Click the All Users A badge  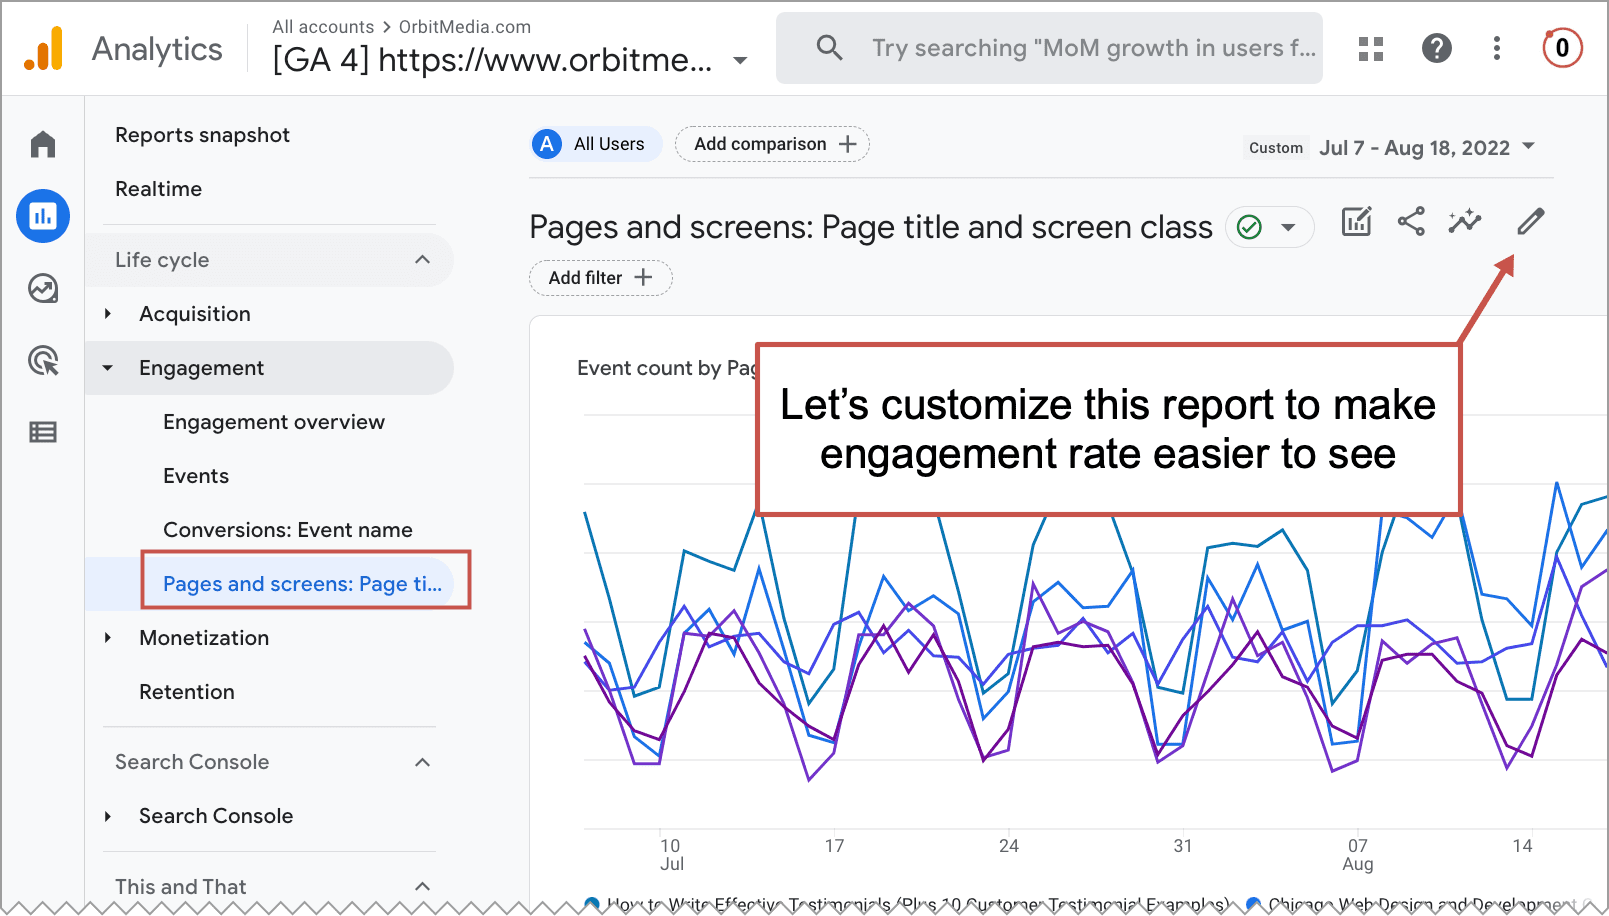(x=547, y=144)
